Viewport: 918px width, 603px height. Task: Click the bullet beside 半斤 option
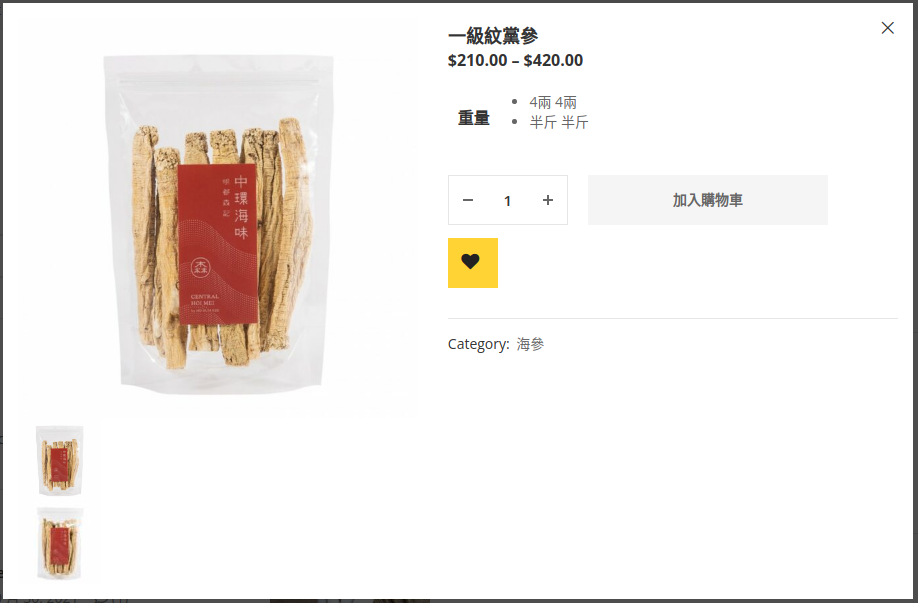pyautogui.click(x=514, y=122)
